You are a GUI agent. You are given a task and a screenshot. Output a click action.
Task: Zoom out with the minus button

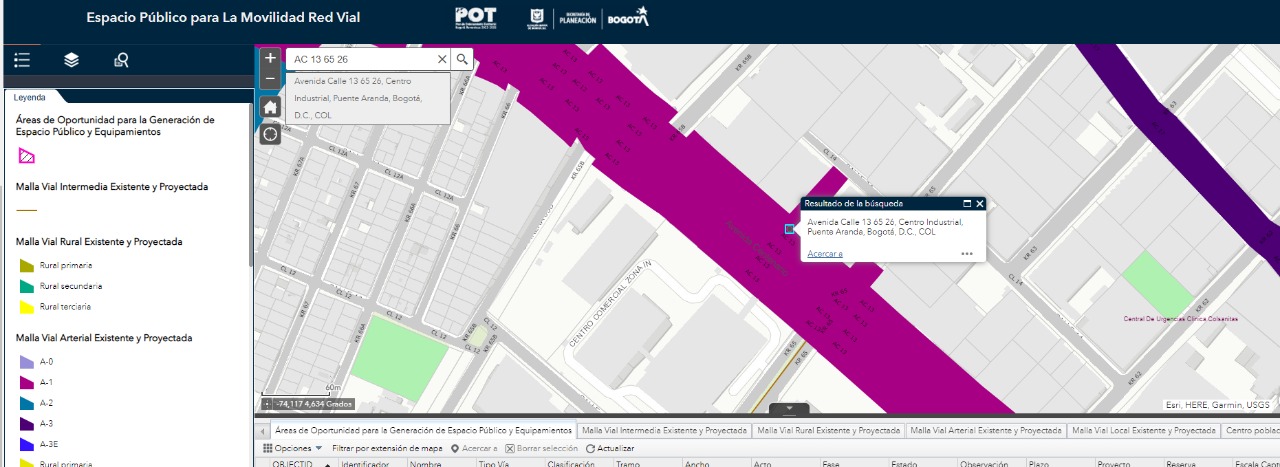click(270, 79)
